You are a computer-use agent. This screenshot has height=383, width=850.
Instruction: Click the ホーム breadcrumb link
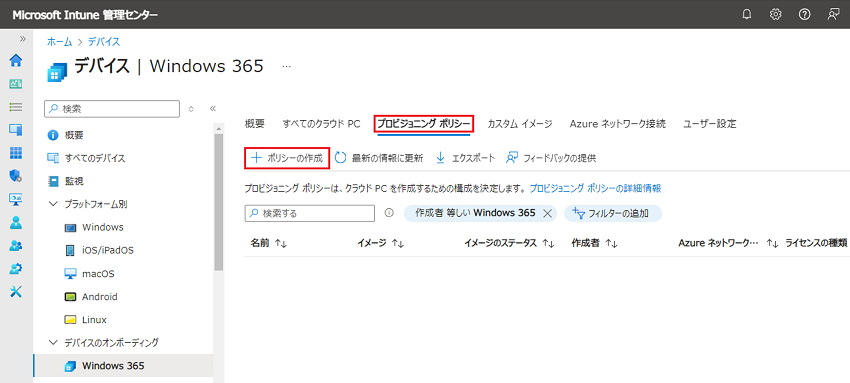click(x=60, y=42)
